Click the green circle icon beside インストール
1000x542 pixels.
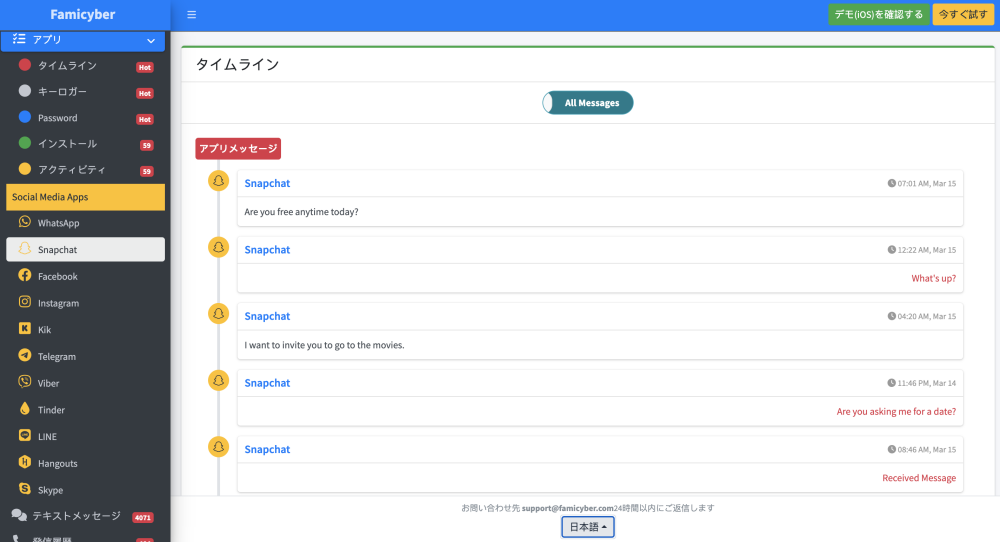click(25, 143)
